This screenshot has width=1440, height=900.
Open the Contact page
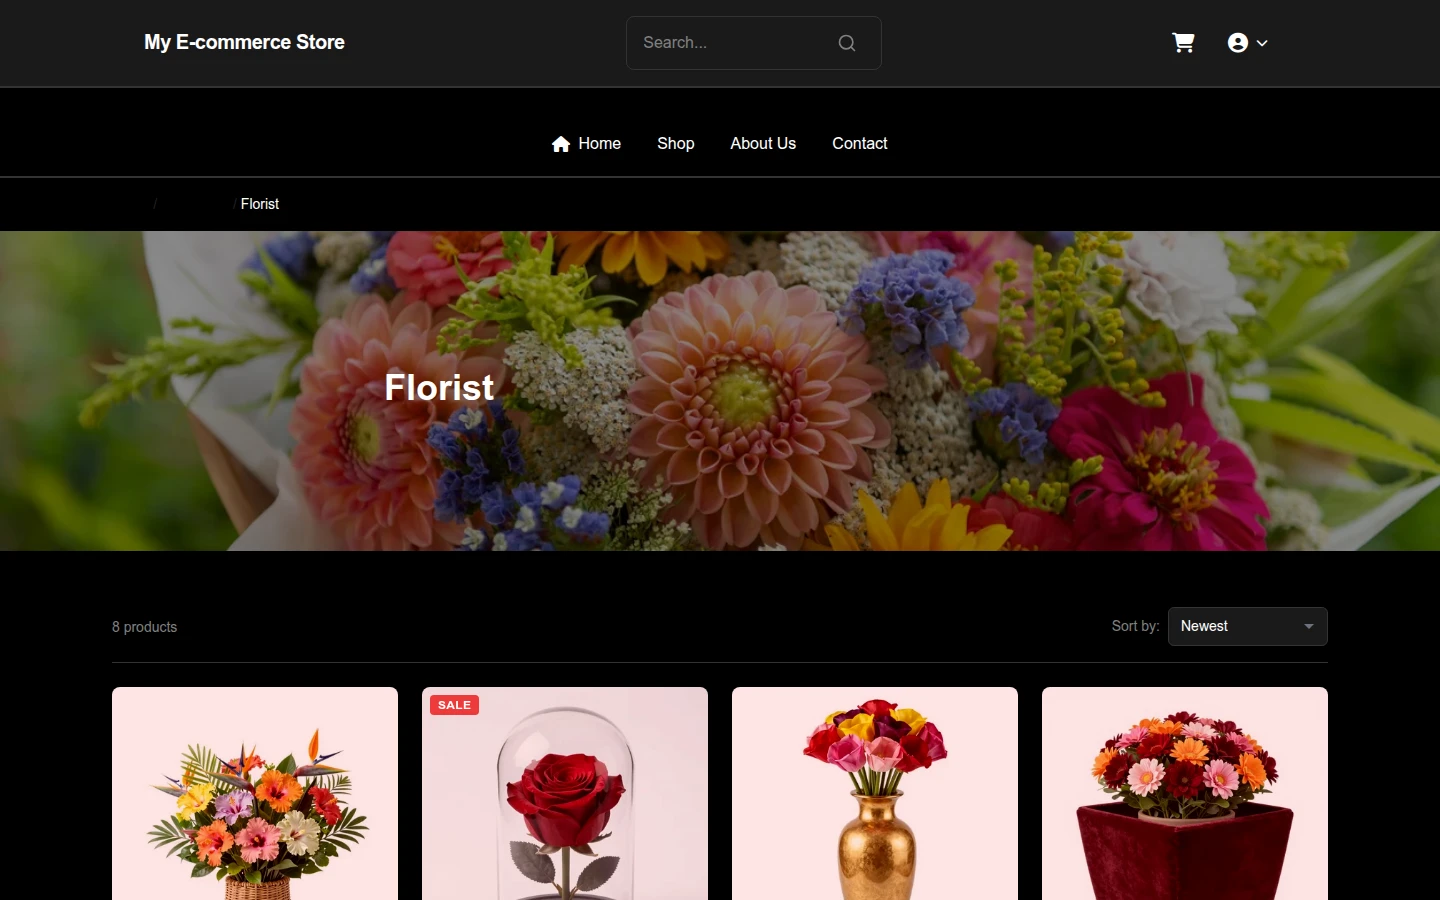pos(860,144)
